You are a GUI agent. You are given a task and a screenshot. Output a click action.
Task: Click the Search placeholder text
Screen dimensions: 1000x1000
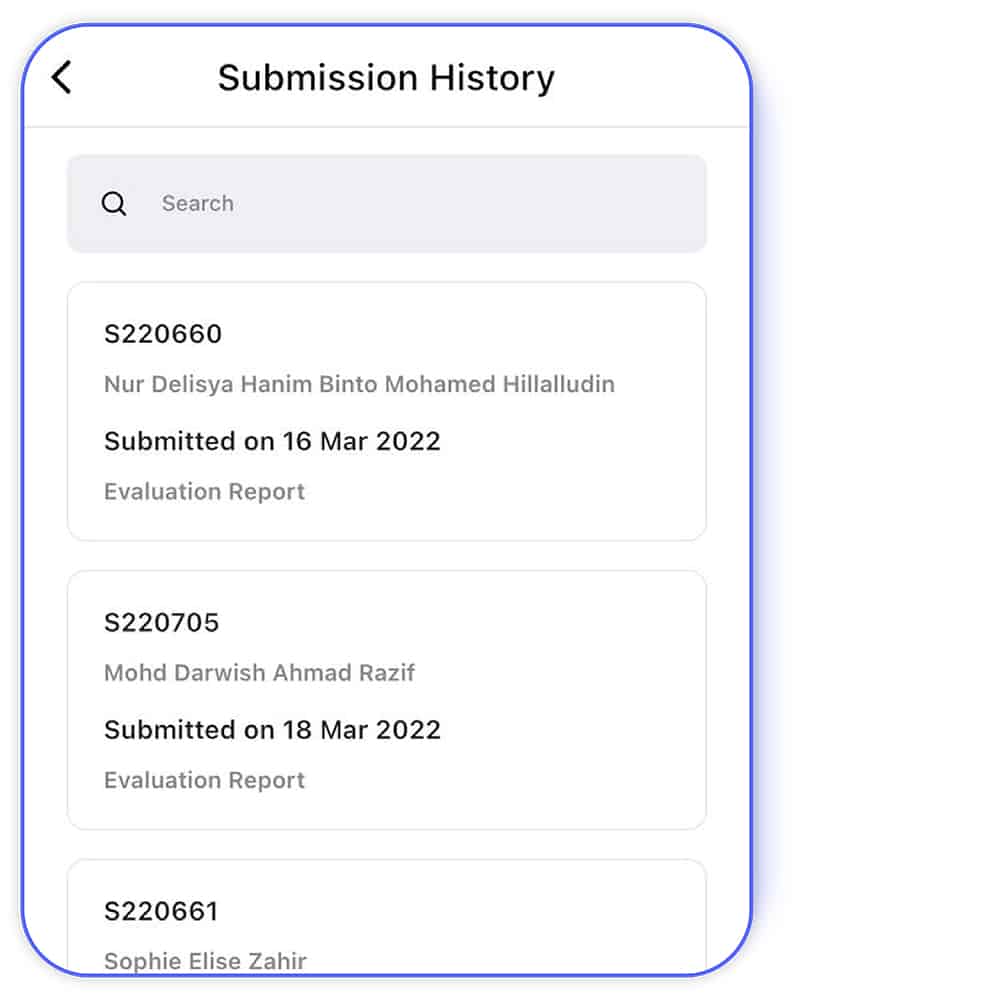[x=198, y=204]
